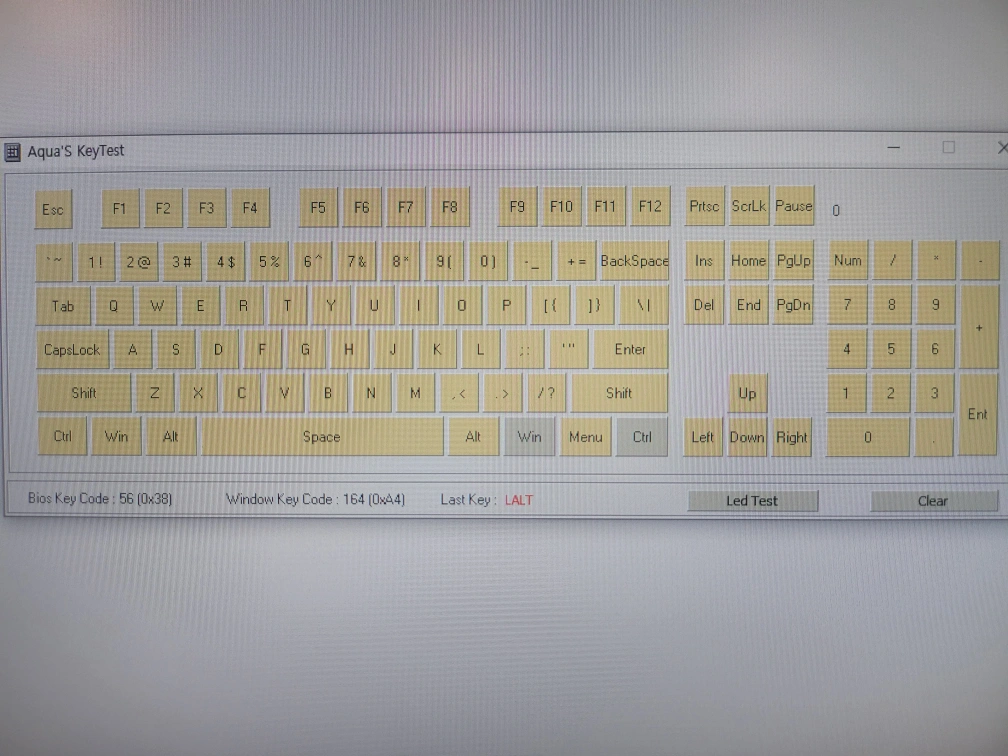This screenshot has width=1008, height=756.
Task: Click the Led Test button
Action: click(752, 501)
